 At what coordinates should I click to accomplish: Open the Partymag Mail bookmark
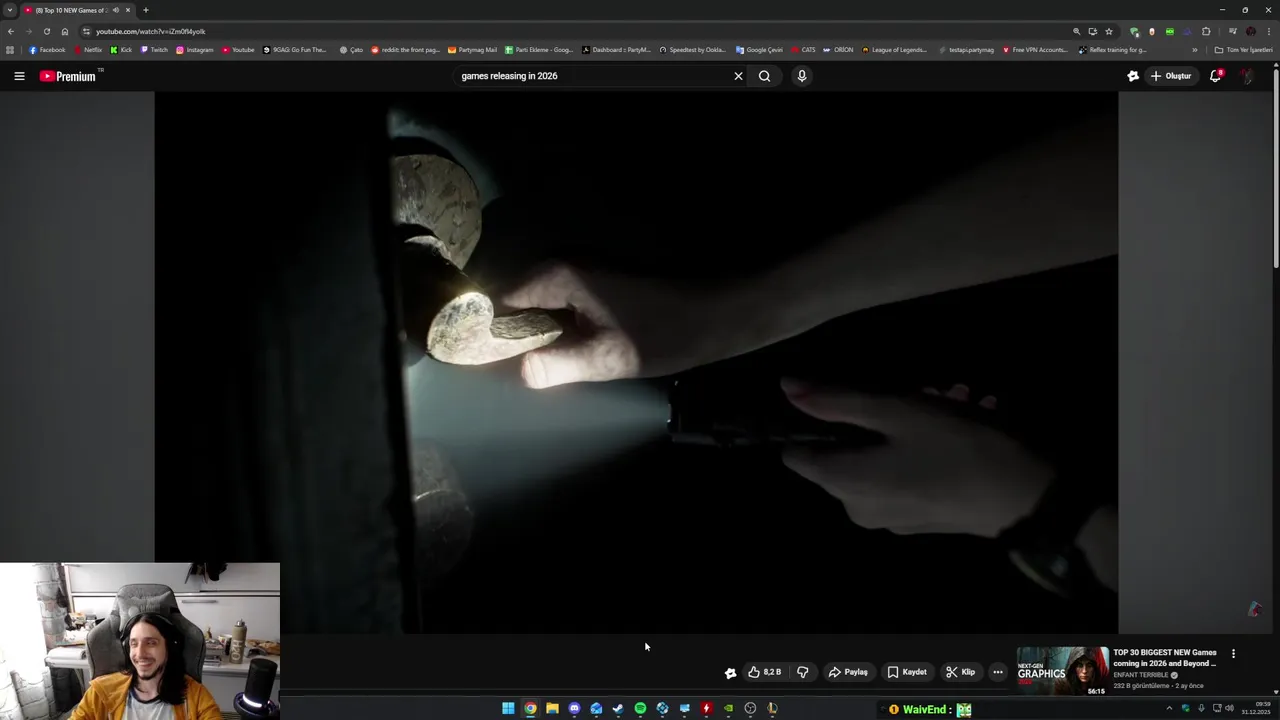[x=472, y=50]
